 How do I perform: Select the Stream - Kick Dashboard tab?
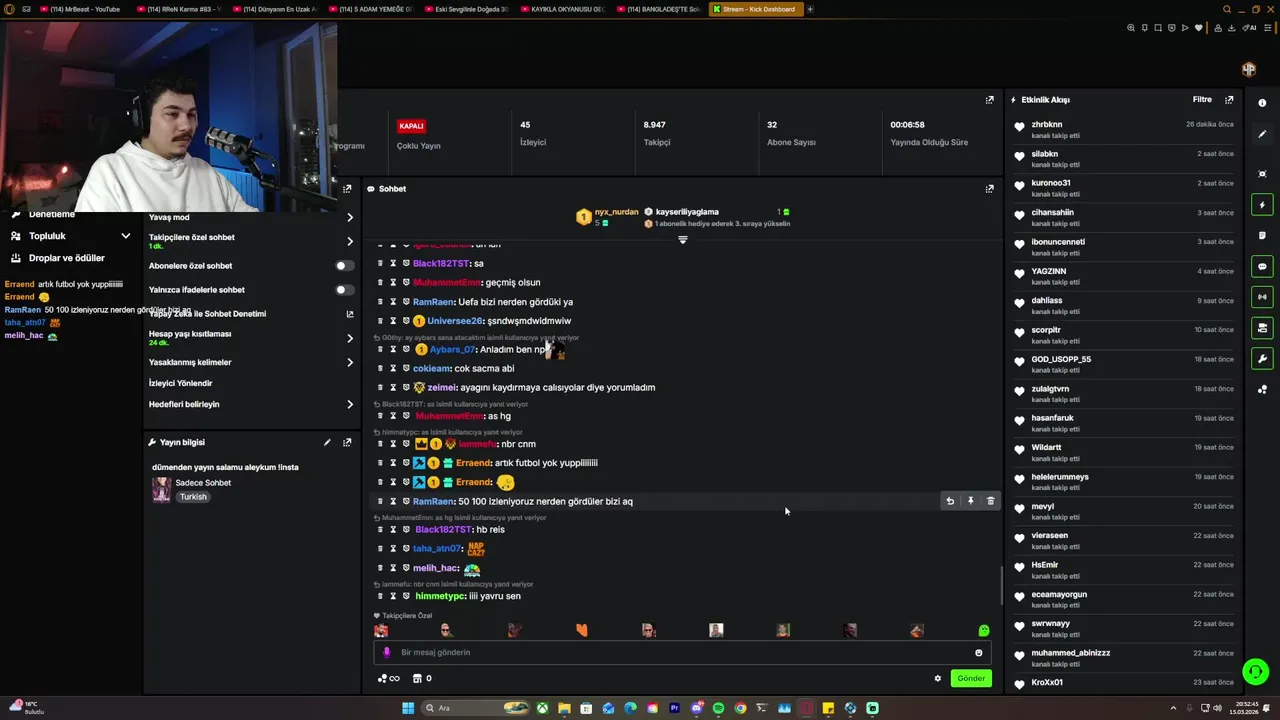tap(755, 9)
